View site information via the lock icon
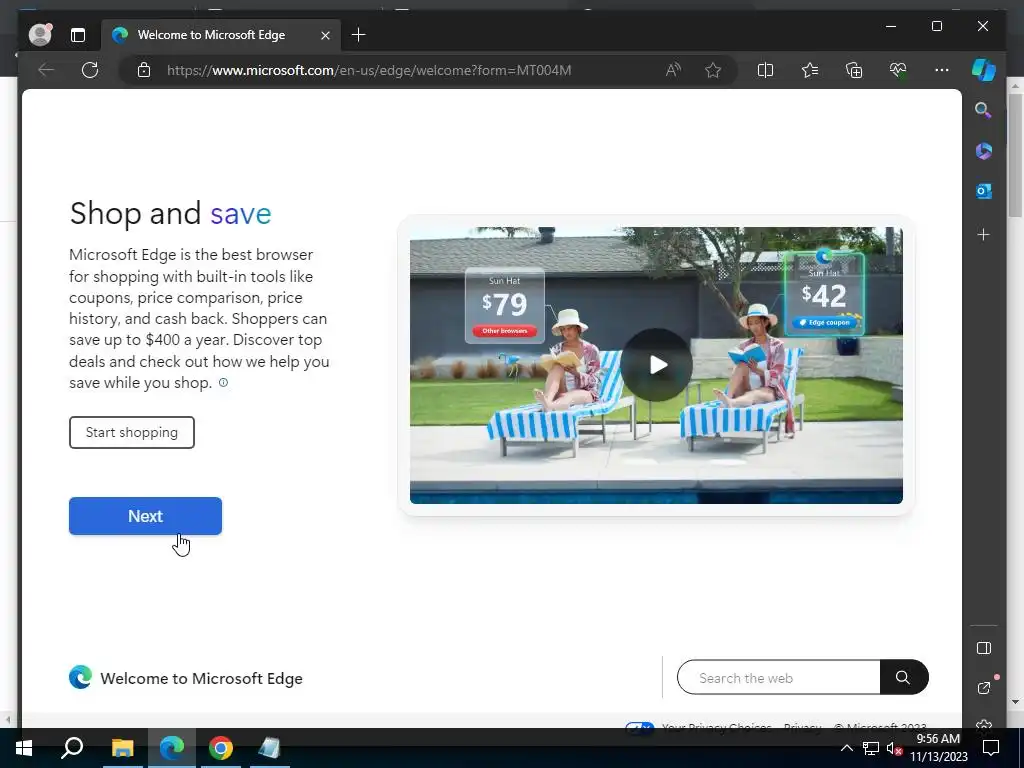Image resolution: width=1024 pixels, height=768 pixels. point(144,70)
